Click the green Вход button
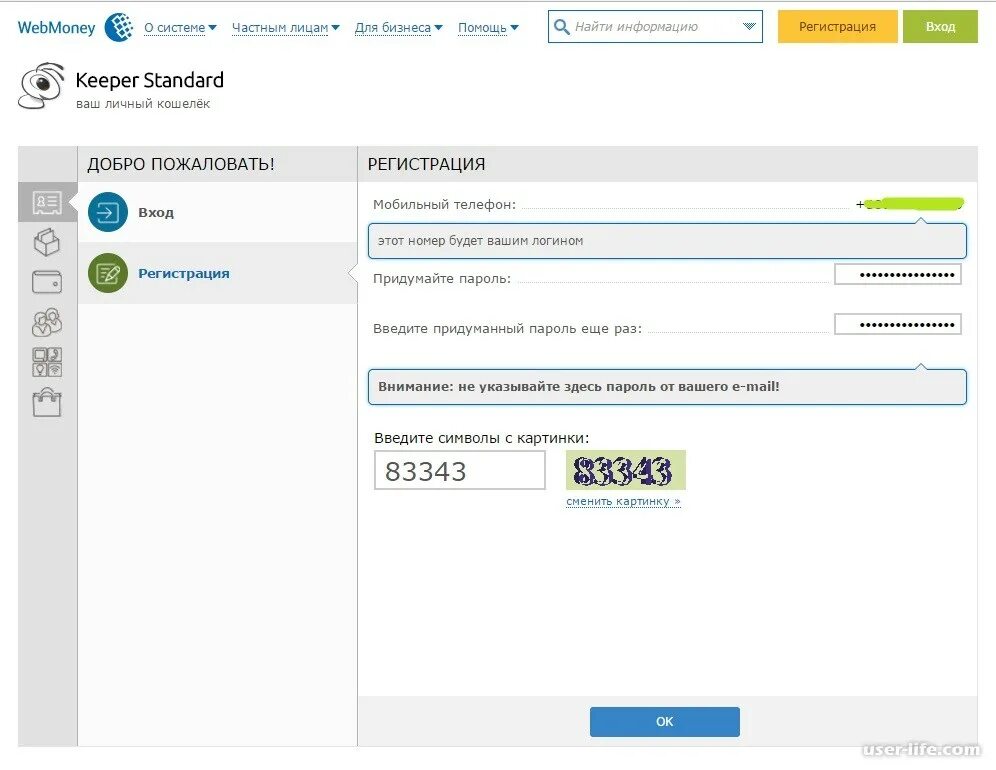Image resolution: width=996 pixels, height=770 pixels. [940, 27]
